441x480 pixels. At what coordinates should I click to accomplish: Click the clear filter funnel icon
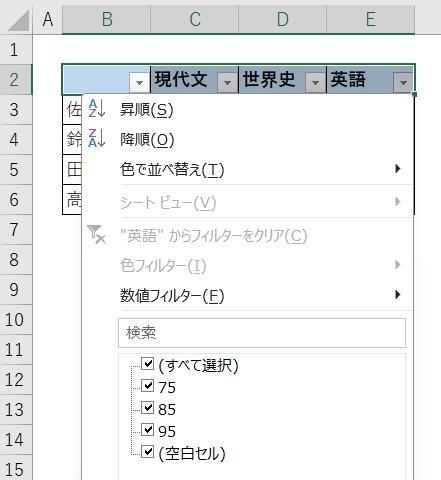[x=96, y=234]
